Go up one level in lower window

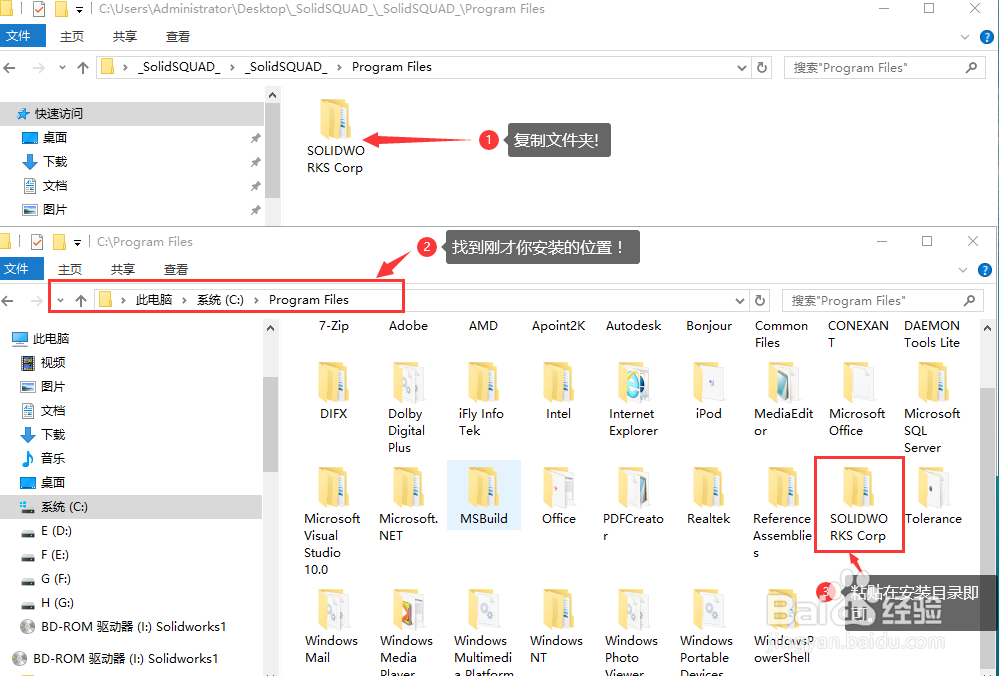(x=81, y=301)
